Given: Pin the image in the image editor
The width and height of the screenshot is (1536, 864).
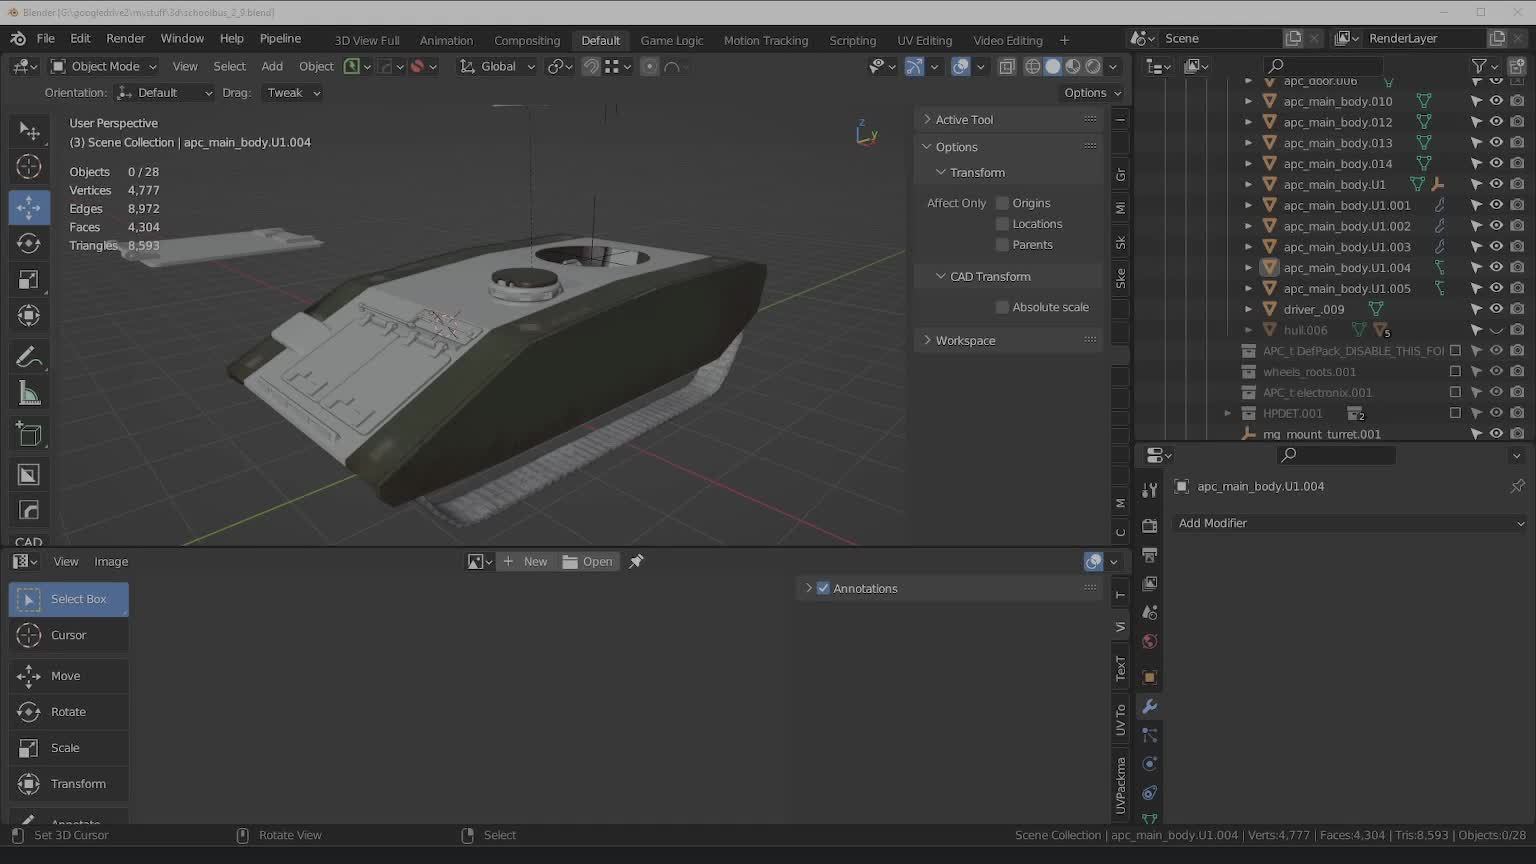Looking at the screenshot, I should point(636,562).
